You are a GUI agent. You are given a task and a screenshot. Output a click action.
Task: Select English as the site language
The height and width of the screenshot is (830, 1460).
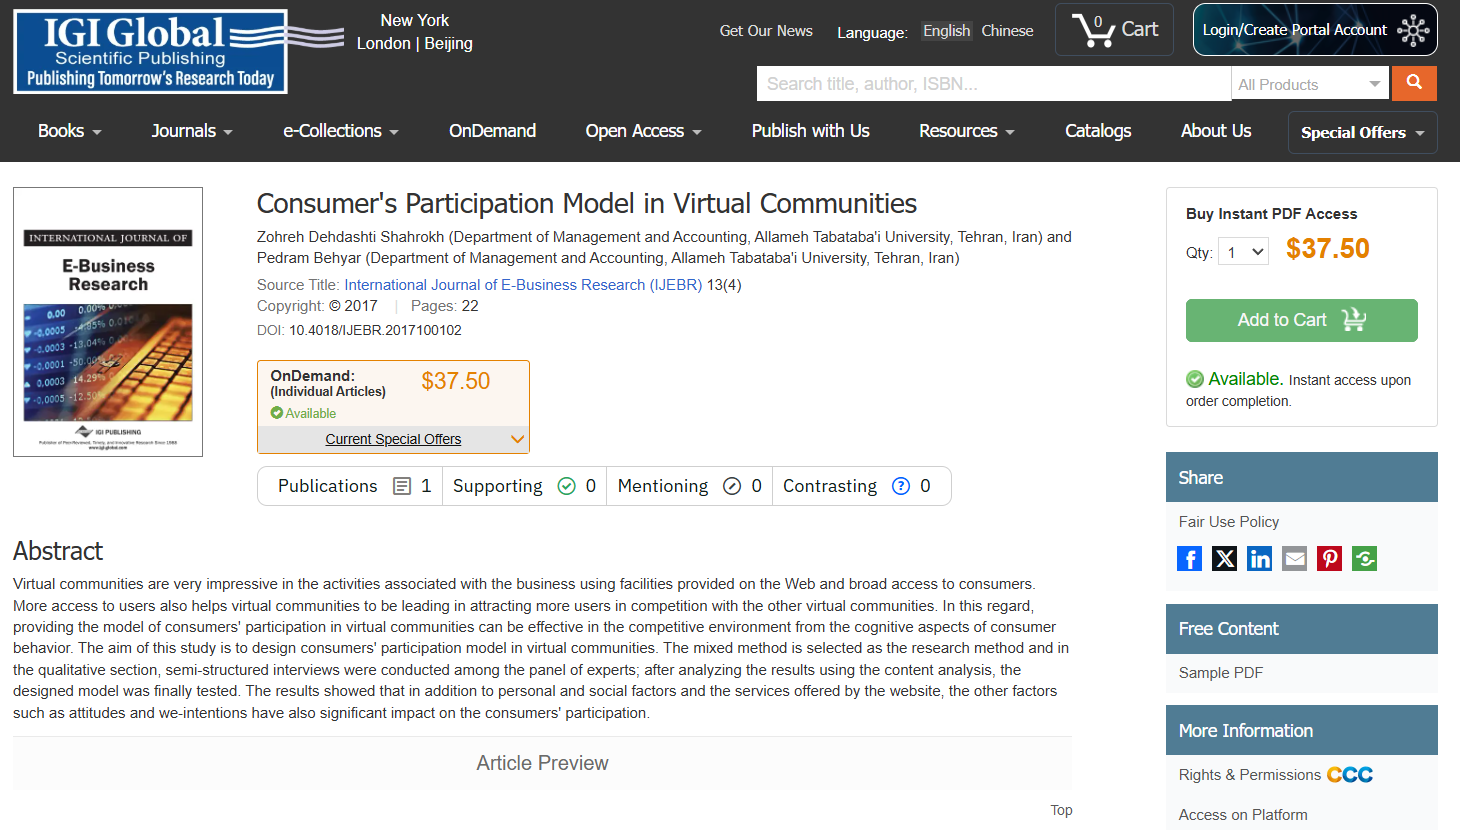(x=946, y=31)
